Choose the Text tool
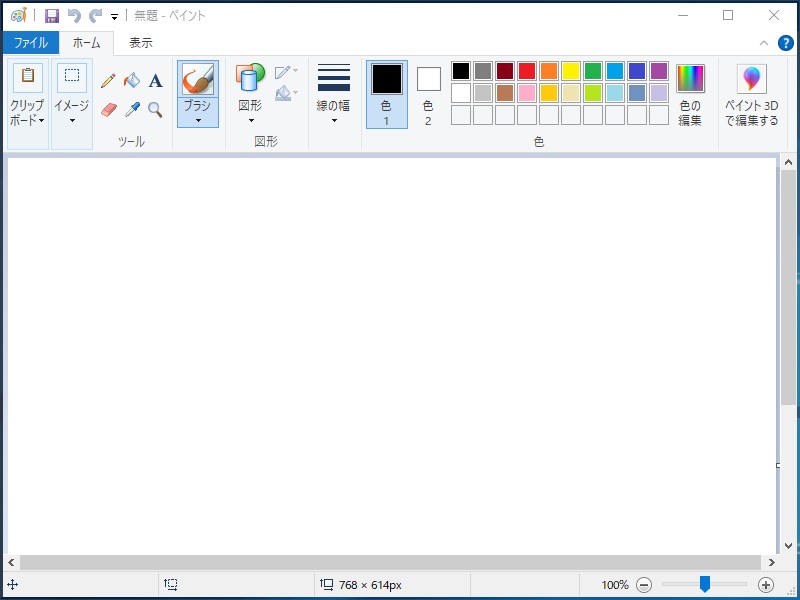This screenshot has width=800, height=600. pyautogui.click(x=154, y=81)
